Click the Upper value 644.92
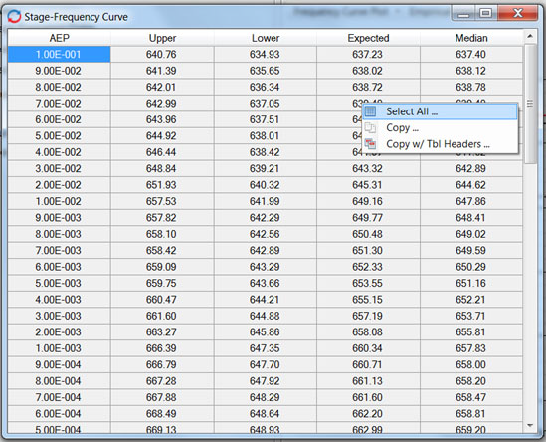Screen dimensions: 546x442 161,136
